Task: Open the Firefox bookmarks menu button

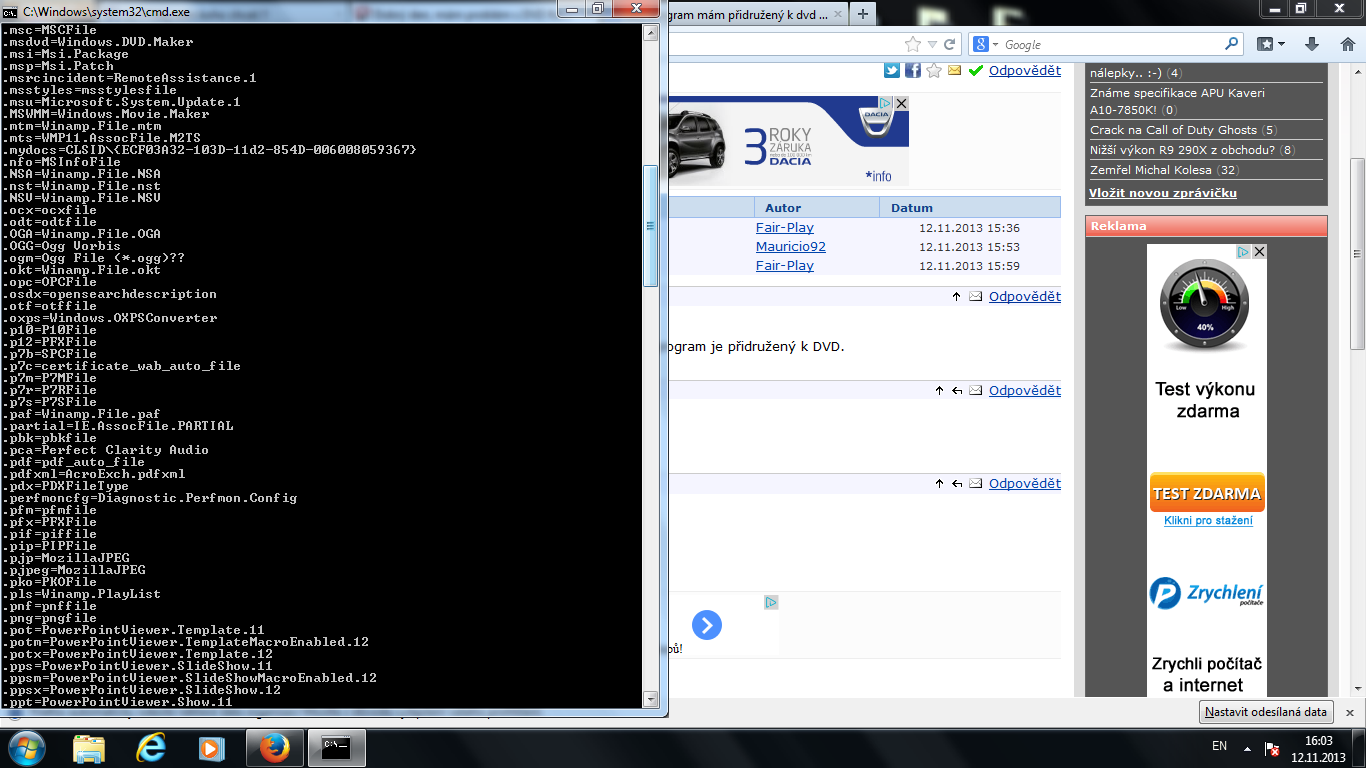Action: click(x=1271, y=44)
